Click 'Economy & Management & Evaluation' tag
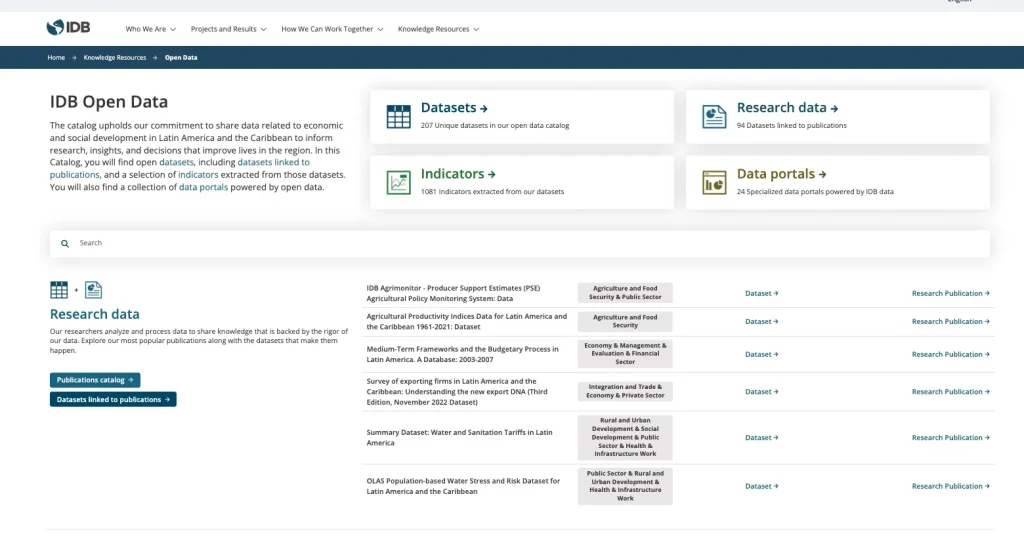1024x551 pixels. click(625, 354)
